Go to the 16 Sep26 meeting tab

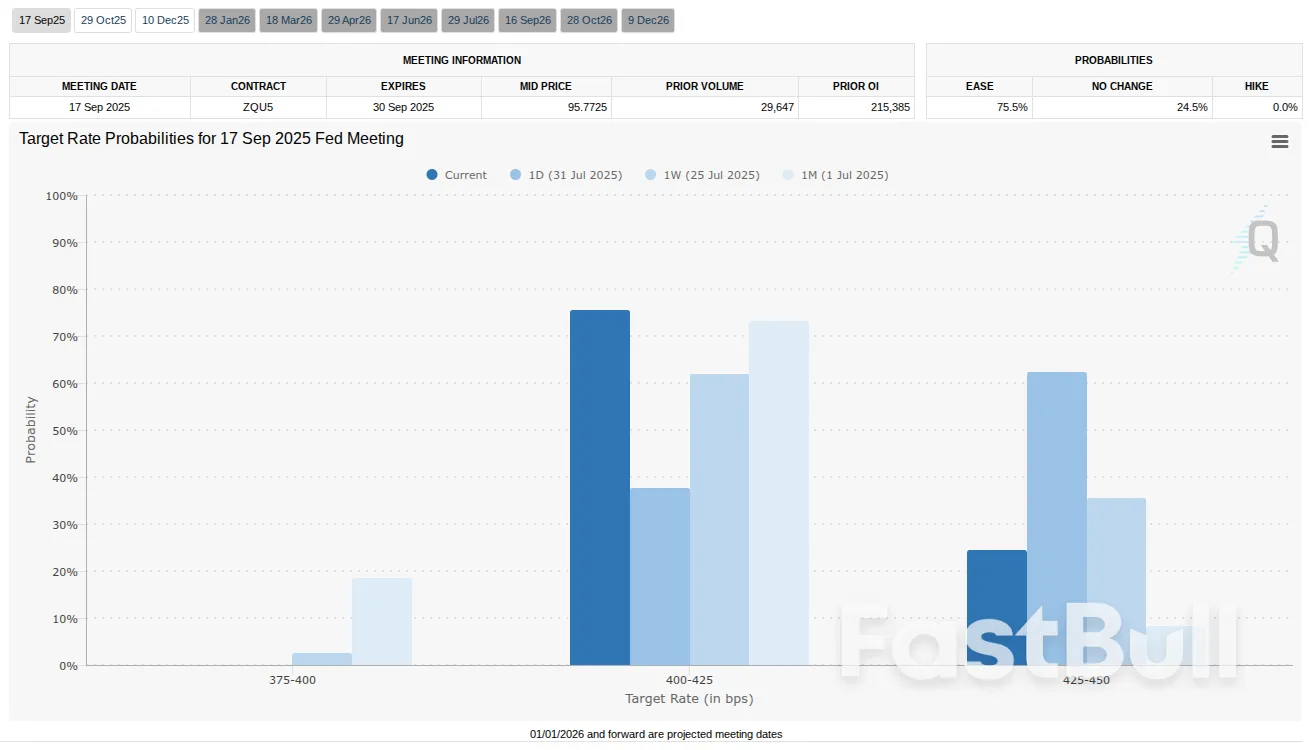527,20
